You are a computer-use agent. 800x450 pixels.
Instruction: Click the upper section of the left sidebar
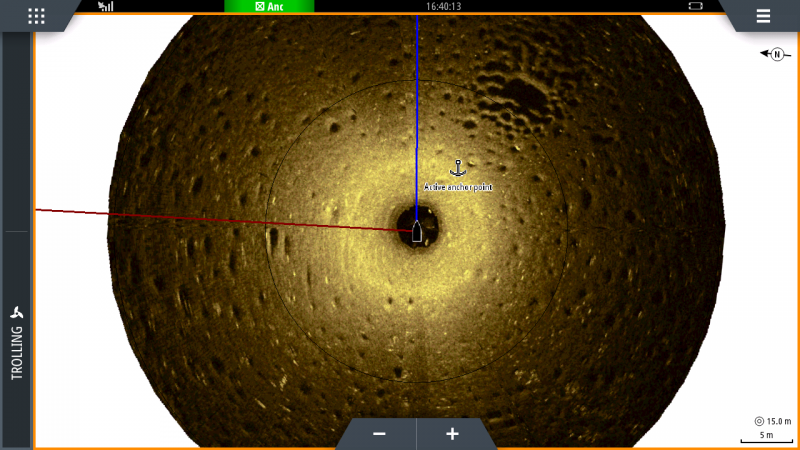pyautogui.click(x=16, y=130)
